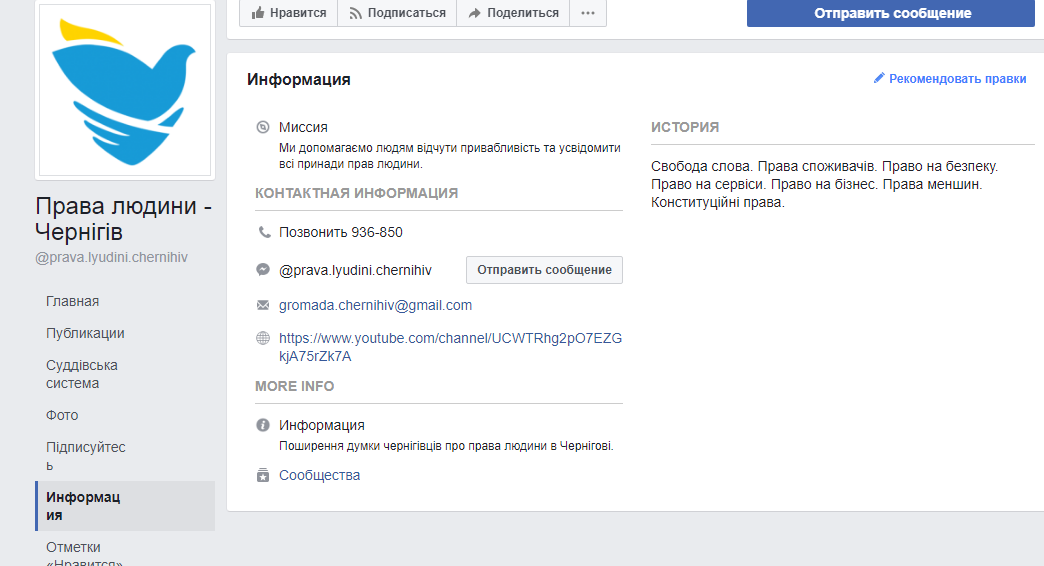
Task: Click the Сообщества box icon
Action: click(x=263, y=475)
